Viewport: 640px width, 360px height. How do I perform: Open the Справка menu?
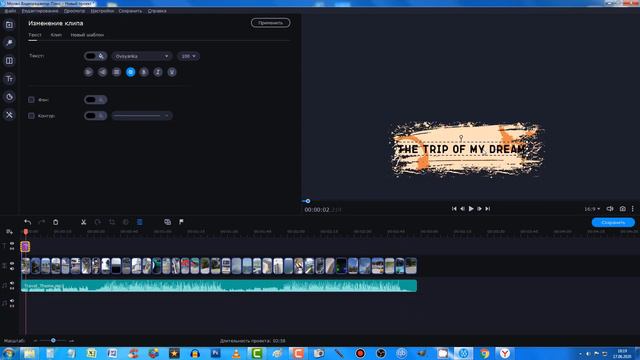[157, 11]
